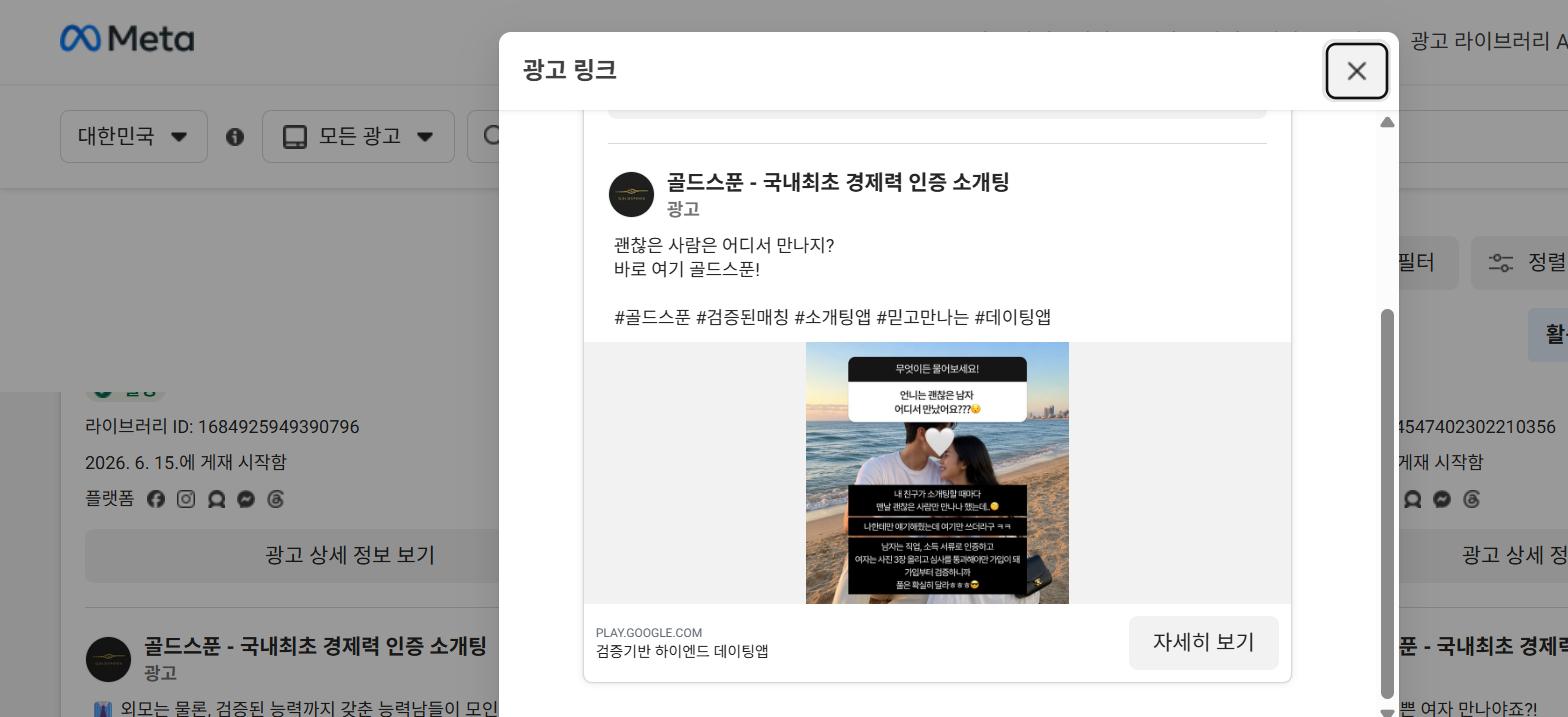
Task: Click the 라이브러리 ID: 1684925949390796 text
Action: click(222, 427)
